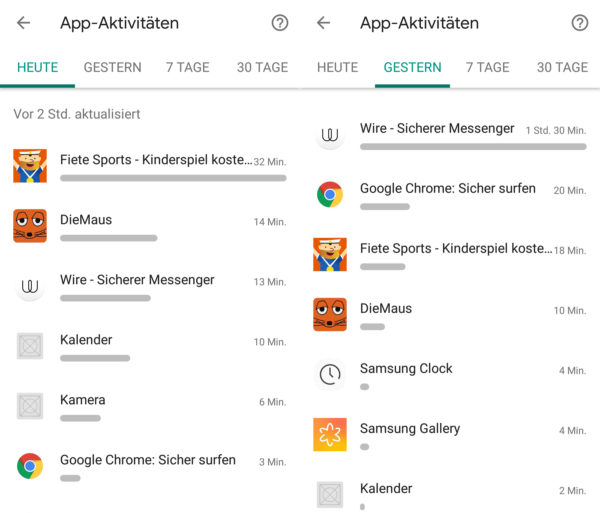The width and height of the screenshot is (600, 513).
Task: Tap Kalender placeholder icon in Gestern list
Action: [330, 494]
